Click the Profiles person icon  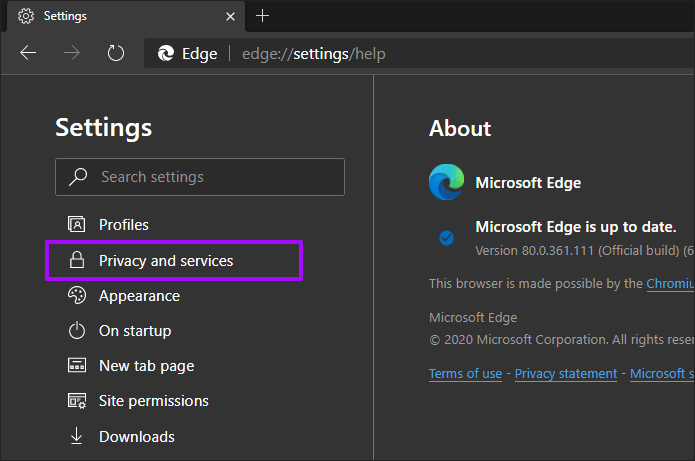point(77,224)
